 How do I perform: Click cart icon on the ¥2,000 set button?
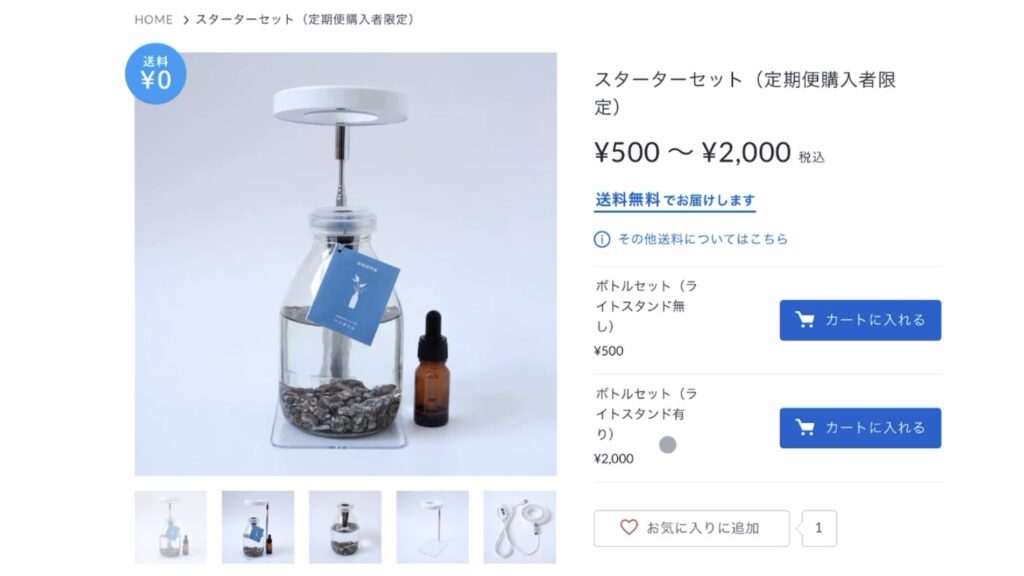pos(805,427)
